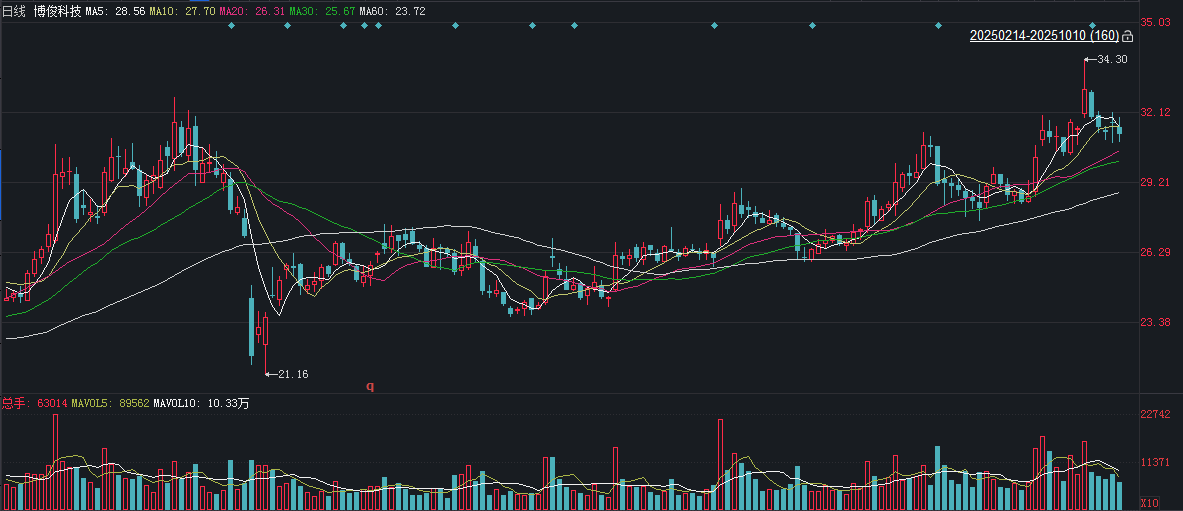The width and height of the screenshot is (1183, 511).
Task: Open the 日线 period selector
Action: [x=14, y=10]
